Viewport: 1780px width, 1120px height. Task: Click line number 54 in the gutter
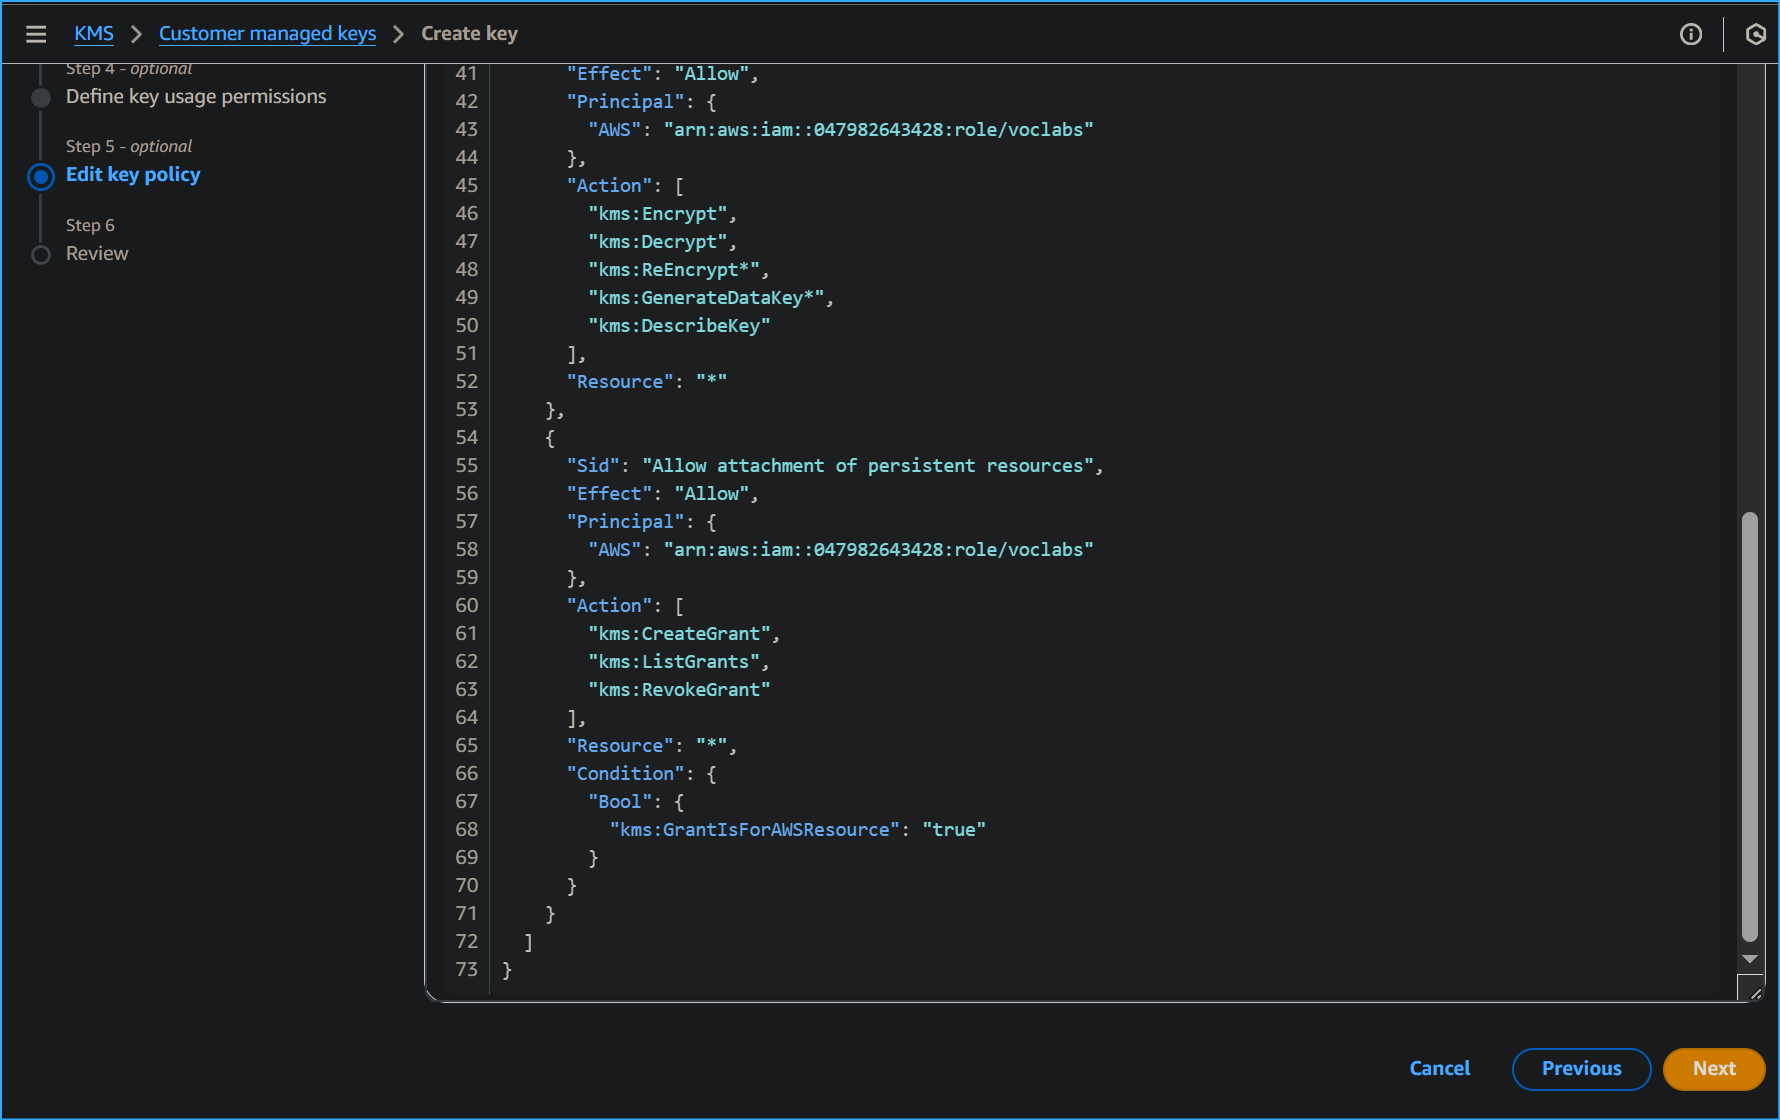tap(466, 438)
